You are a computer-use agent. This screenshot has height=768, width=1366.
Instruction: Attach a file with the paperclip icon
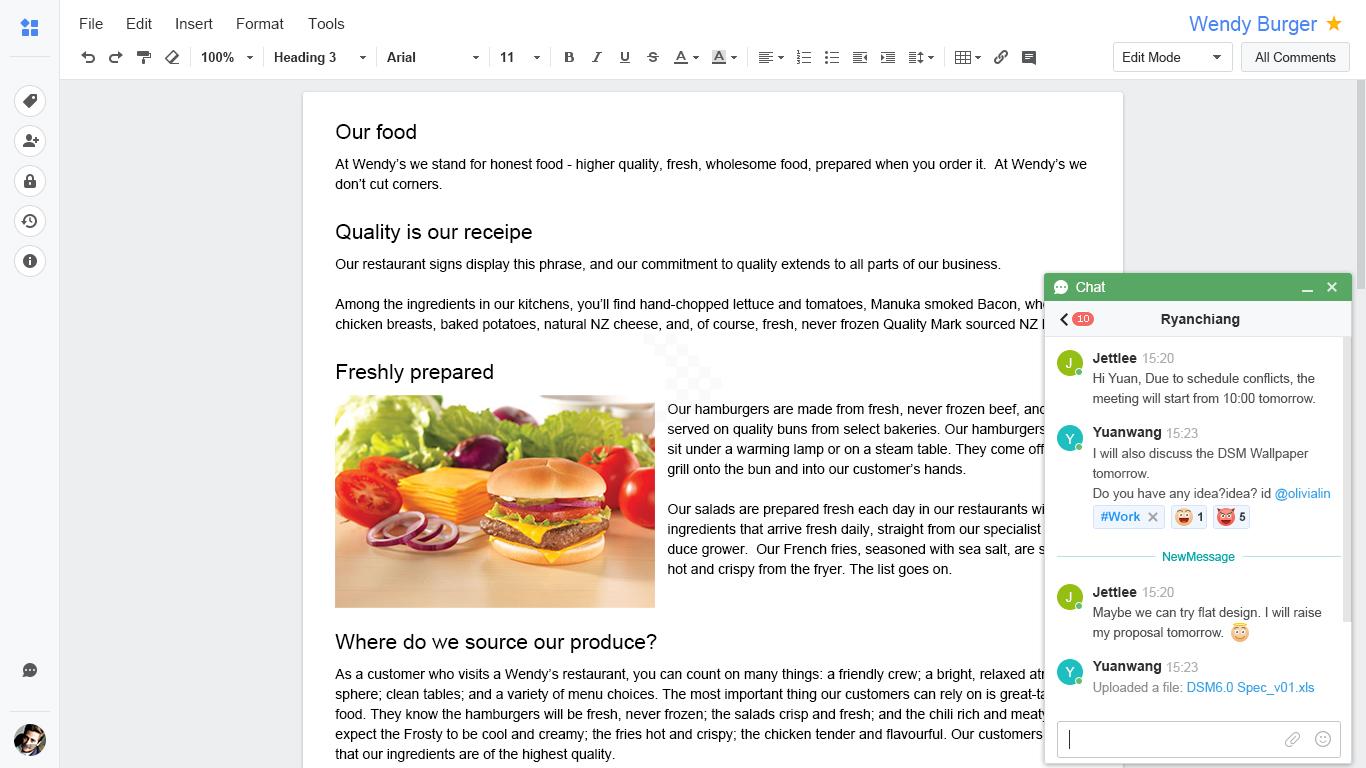tap(1292, 740)
